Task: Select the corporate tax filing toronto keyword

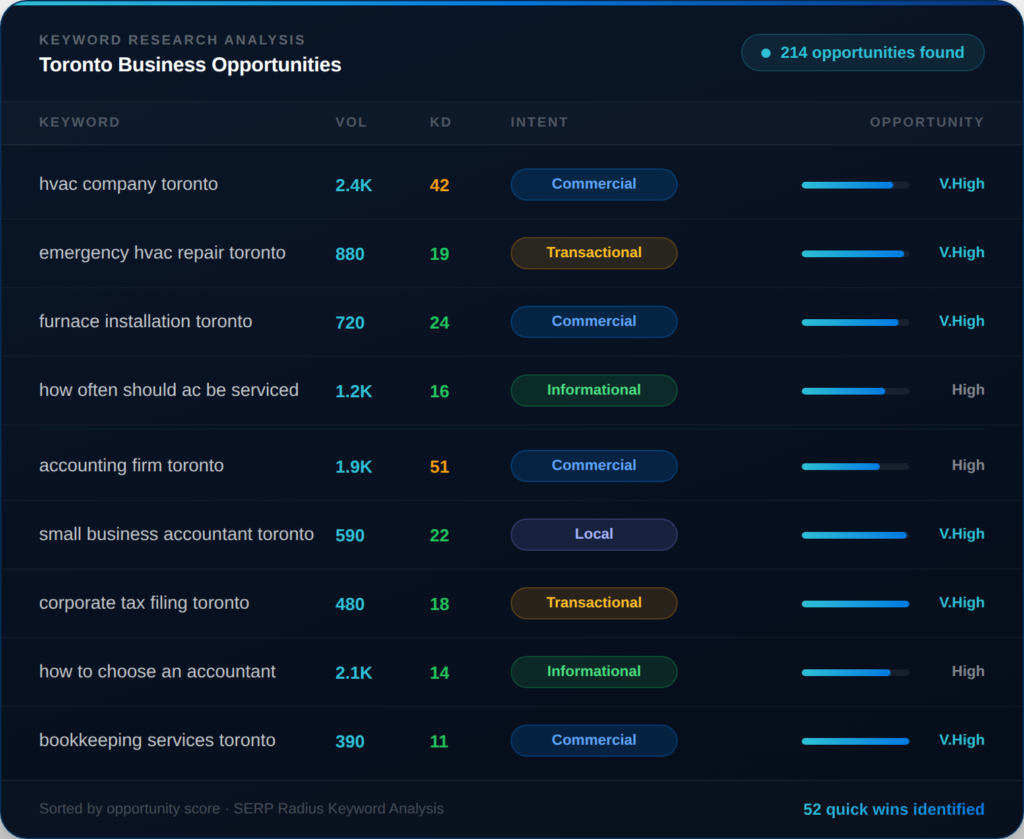Action: [x=144, y=603]
